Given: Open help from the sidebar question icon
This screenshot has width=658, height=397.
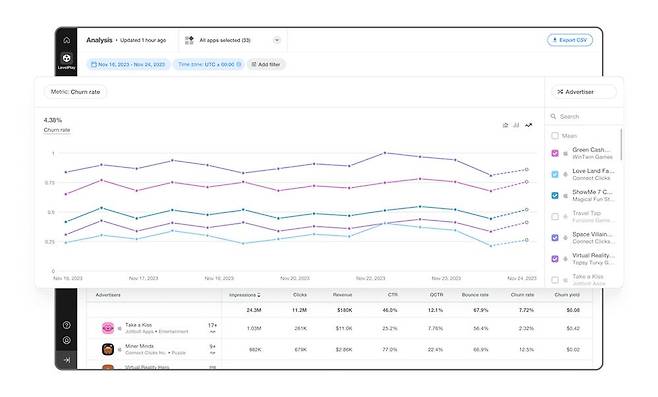Looking at the screenshot, I should pos(66,325).
